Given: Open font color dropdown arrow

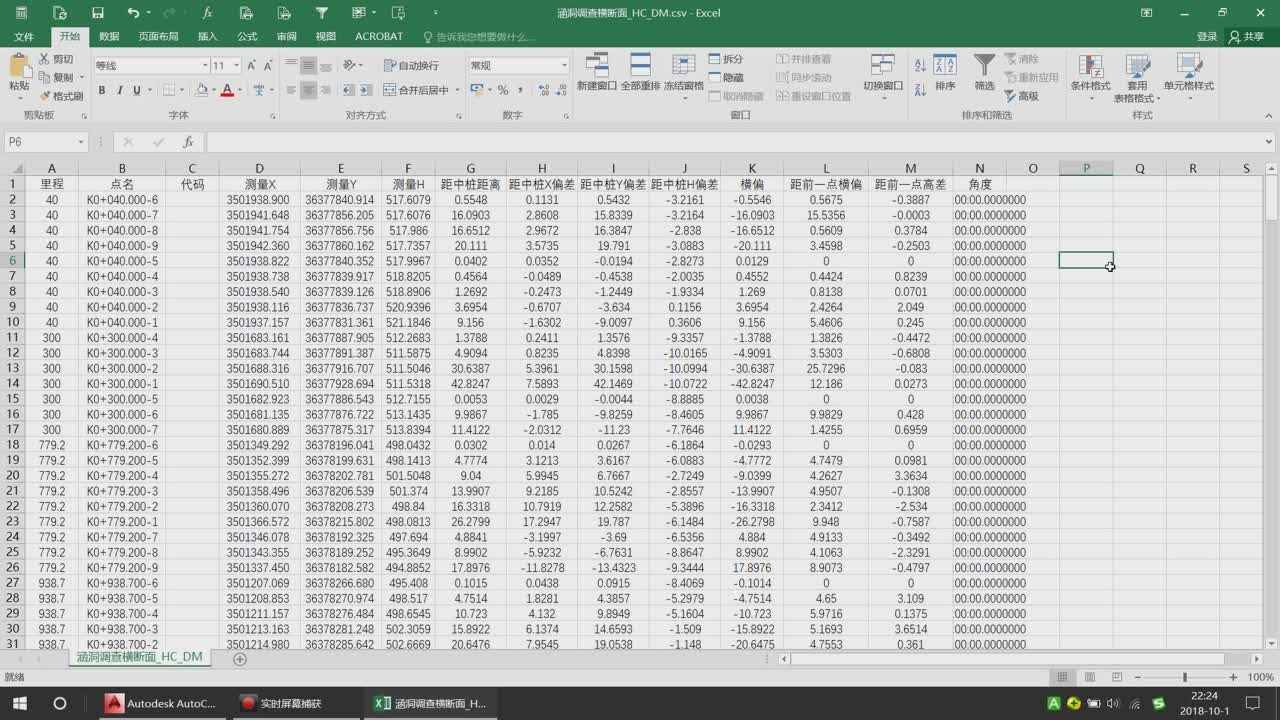Looking at the screenshot, I should (x=240, y=90).
